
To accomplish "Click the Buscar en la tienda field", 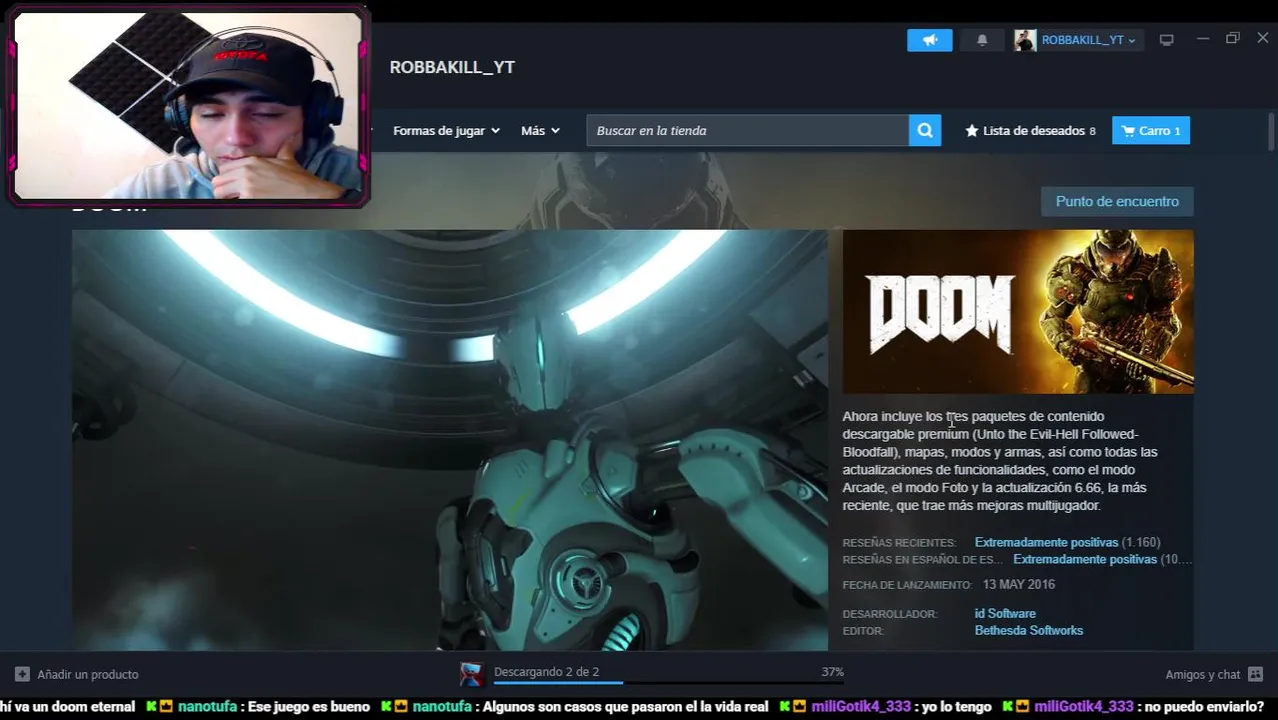I will 748,131.
